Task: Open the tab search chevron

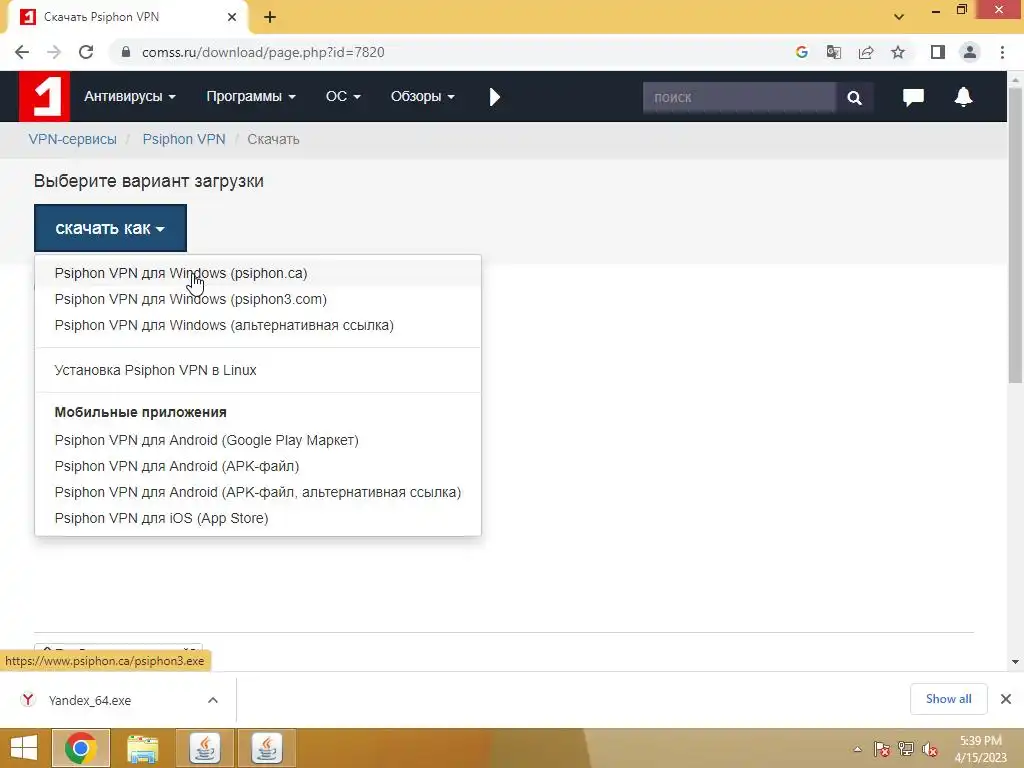Action: click(899, 17)
